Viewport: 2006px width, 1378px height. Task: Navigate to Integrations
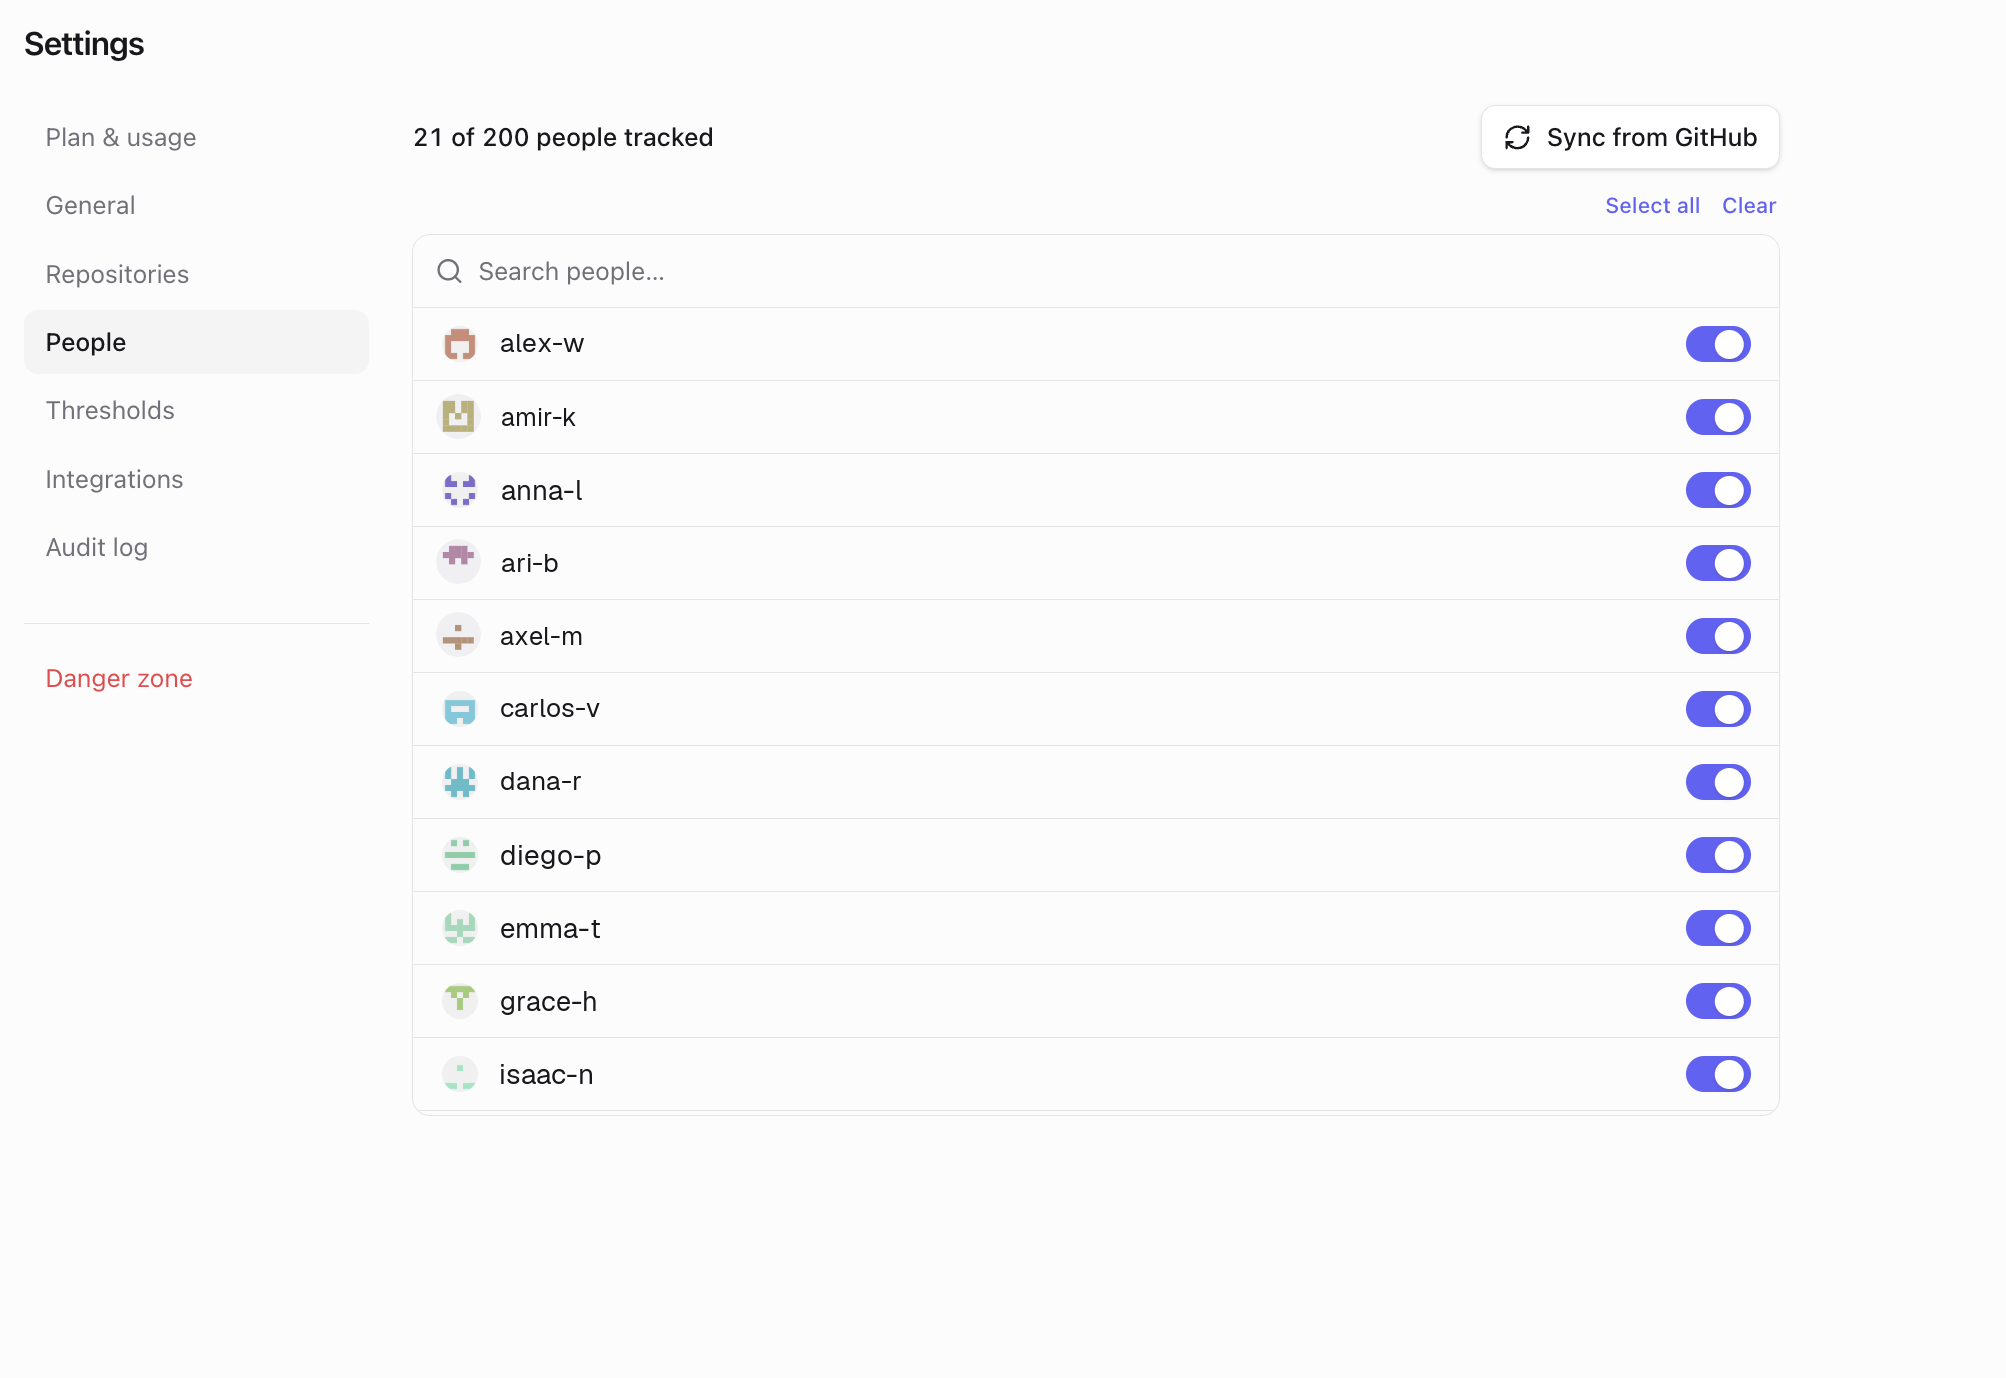(196, 479)
